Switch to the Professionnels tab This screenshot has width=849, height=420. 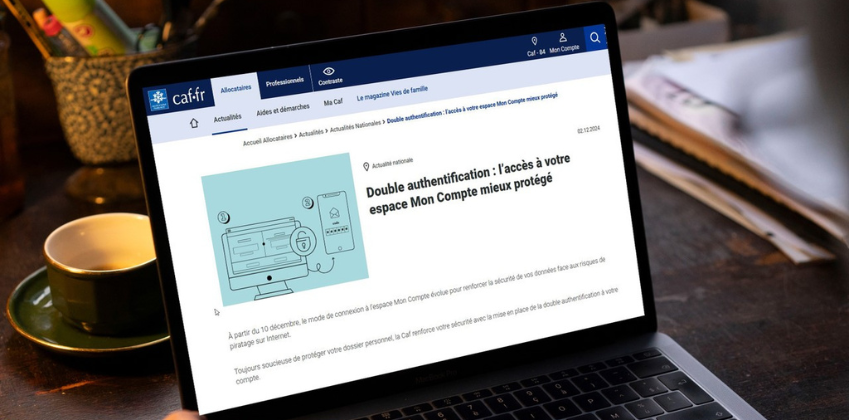tap(284, 82)
